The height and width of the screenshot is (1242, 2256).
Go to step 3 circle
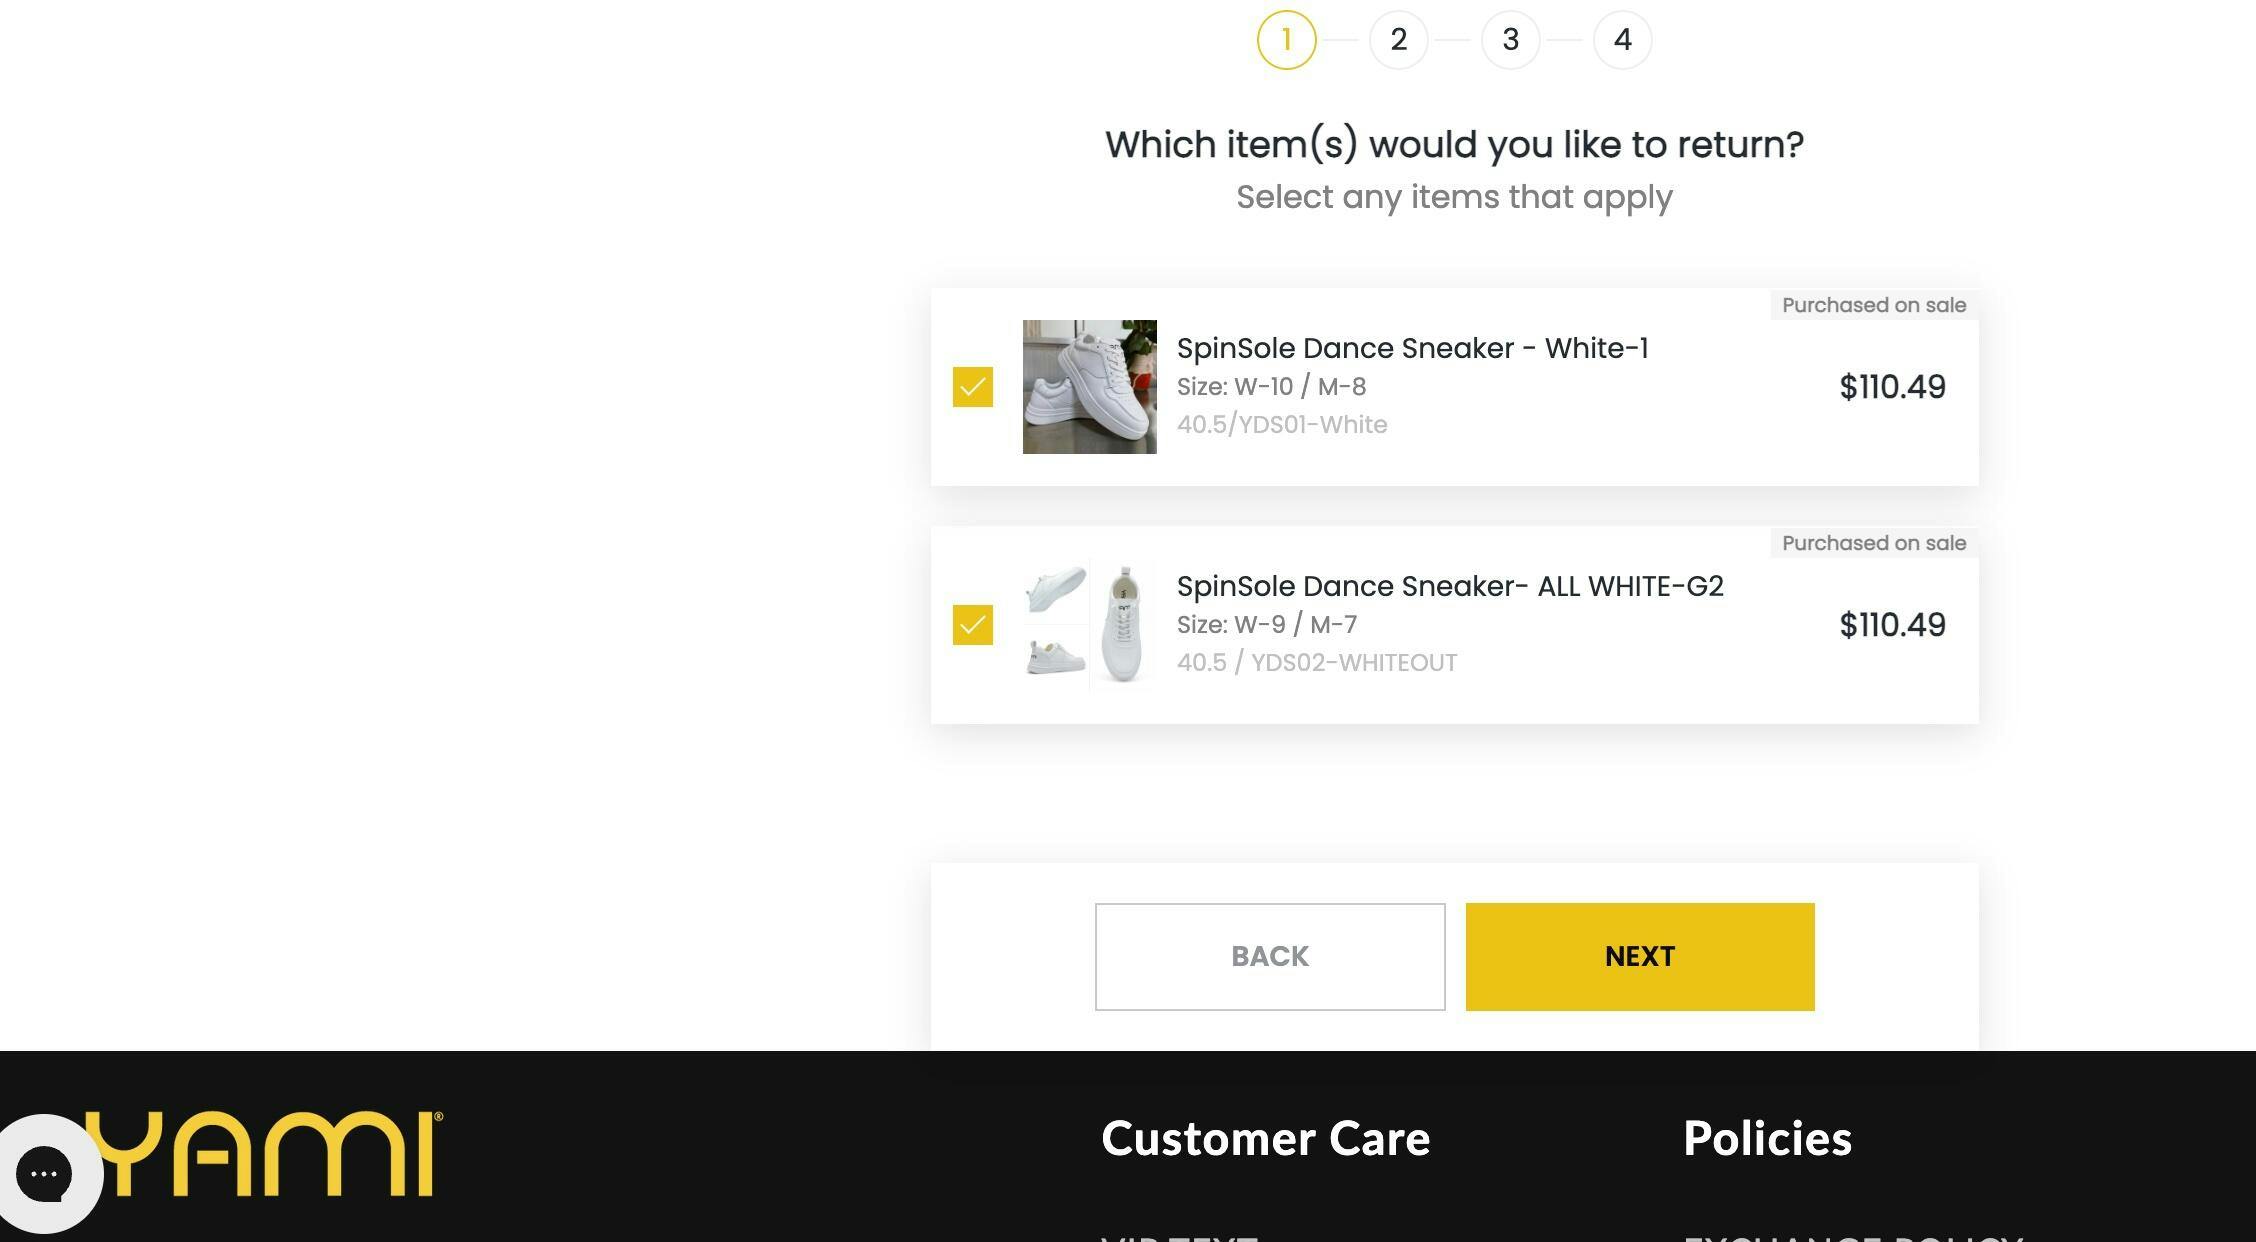coord(1510,40)
